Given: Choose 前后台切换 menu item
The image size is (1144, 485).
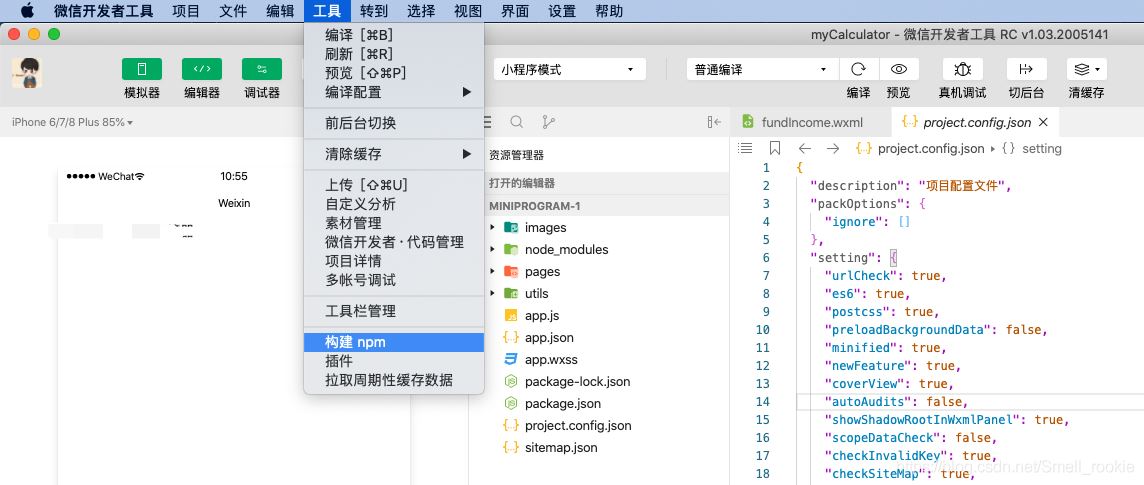Looking at the screenshot, I should pos(394,123).
